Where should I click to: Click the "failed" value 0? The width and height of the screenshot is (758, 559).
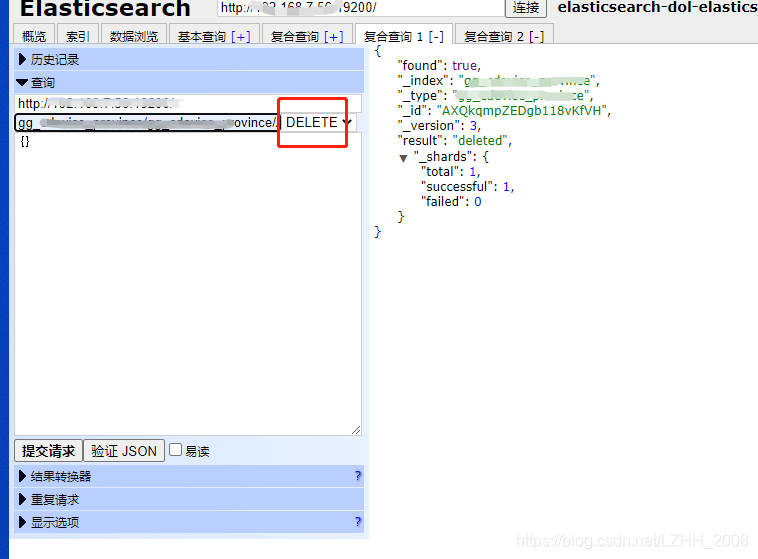pyautogui.click(x=478, y=202)
